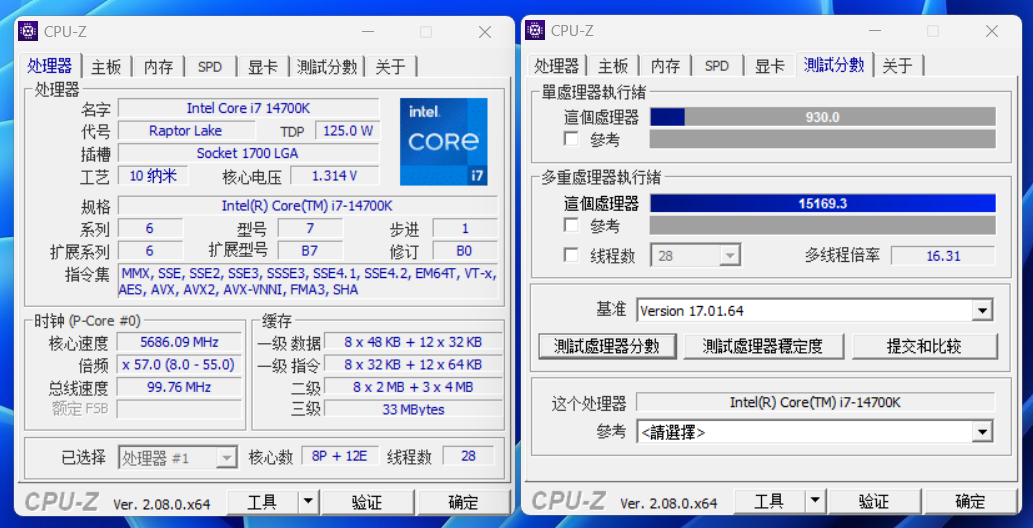1033x528 pixels.
Task: Click CPU-Z app icon in right window title bar
Action: tap(535, 30)
